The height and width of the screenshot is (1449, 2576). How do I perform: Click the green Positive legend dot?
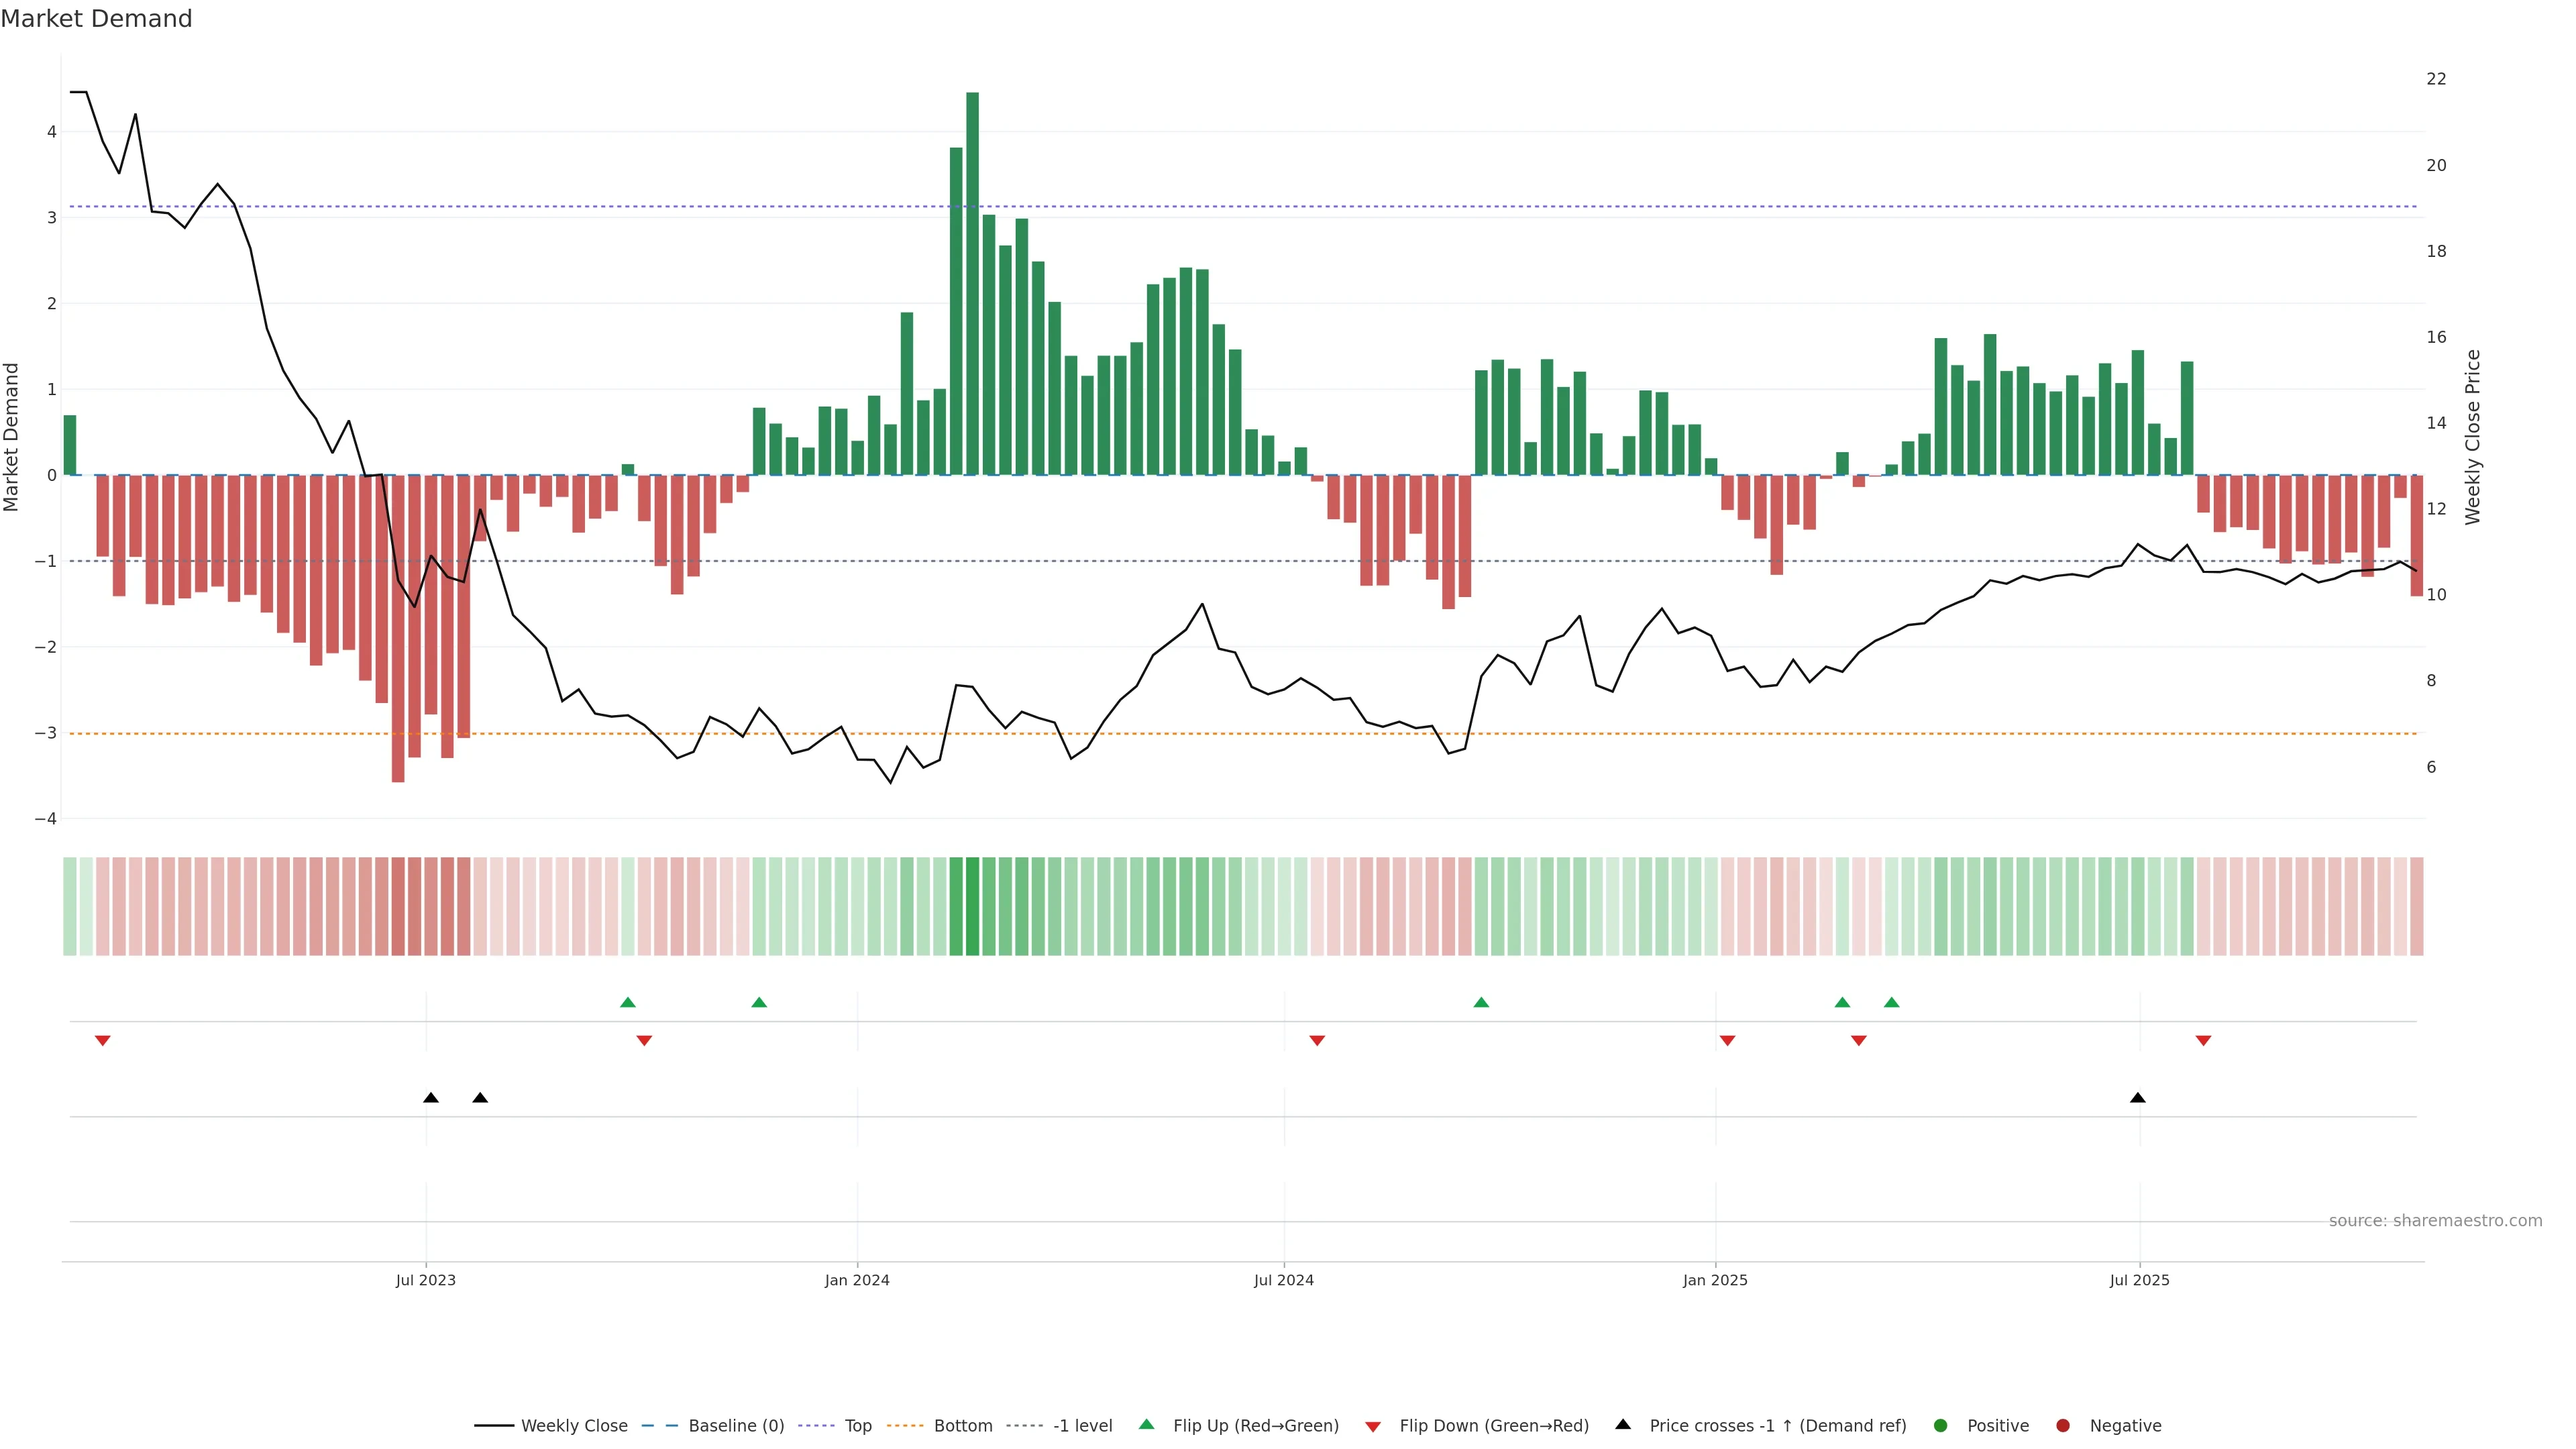pyautogui.click(x=1941, y=1425)
